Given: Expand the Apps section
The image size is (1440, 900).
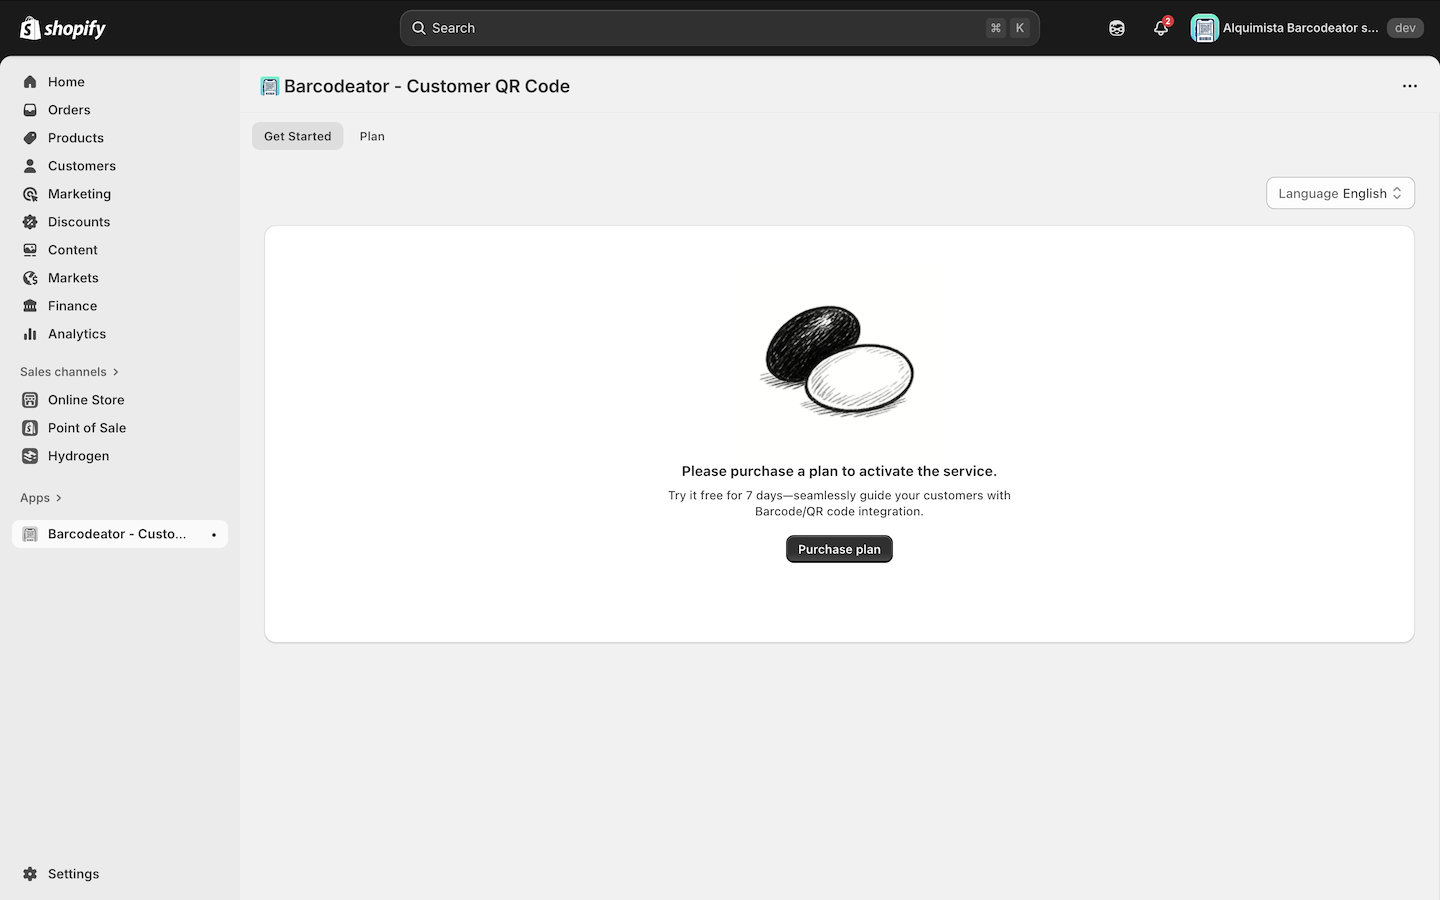Looking at the screenshot, I should point(41,498).
